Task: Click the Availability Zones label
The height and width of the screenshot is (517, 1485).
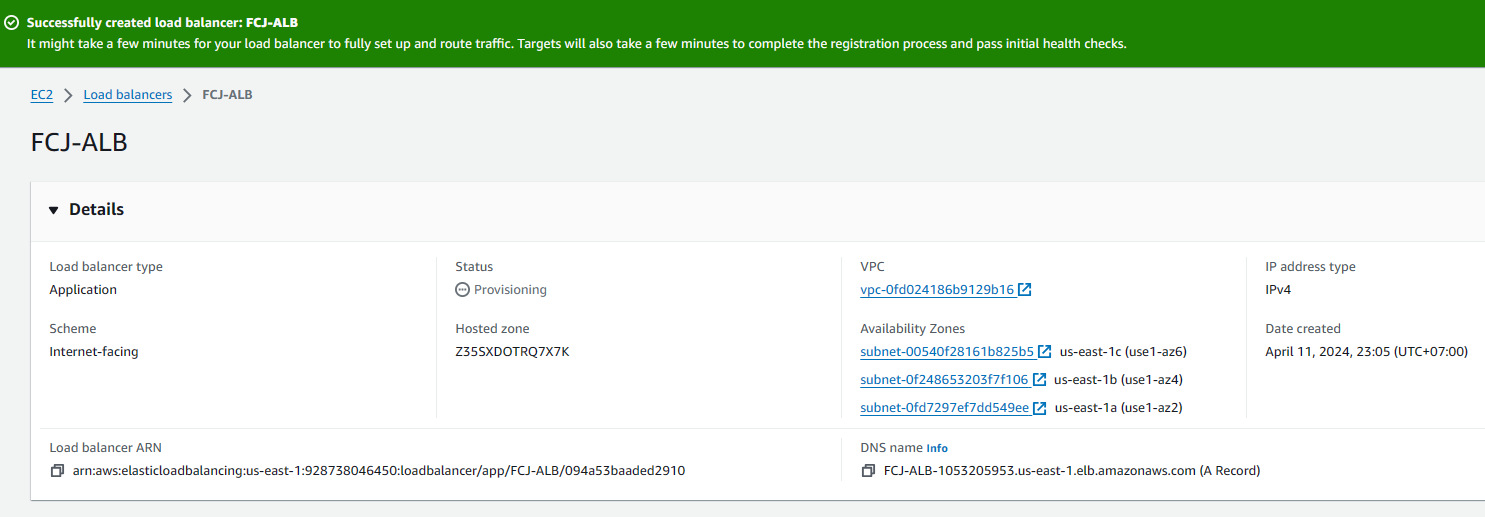Action: [912, 329]
